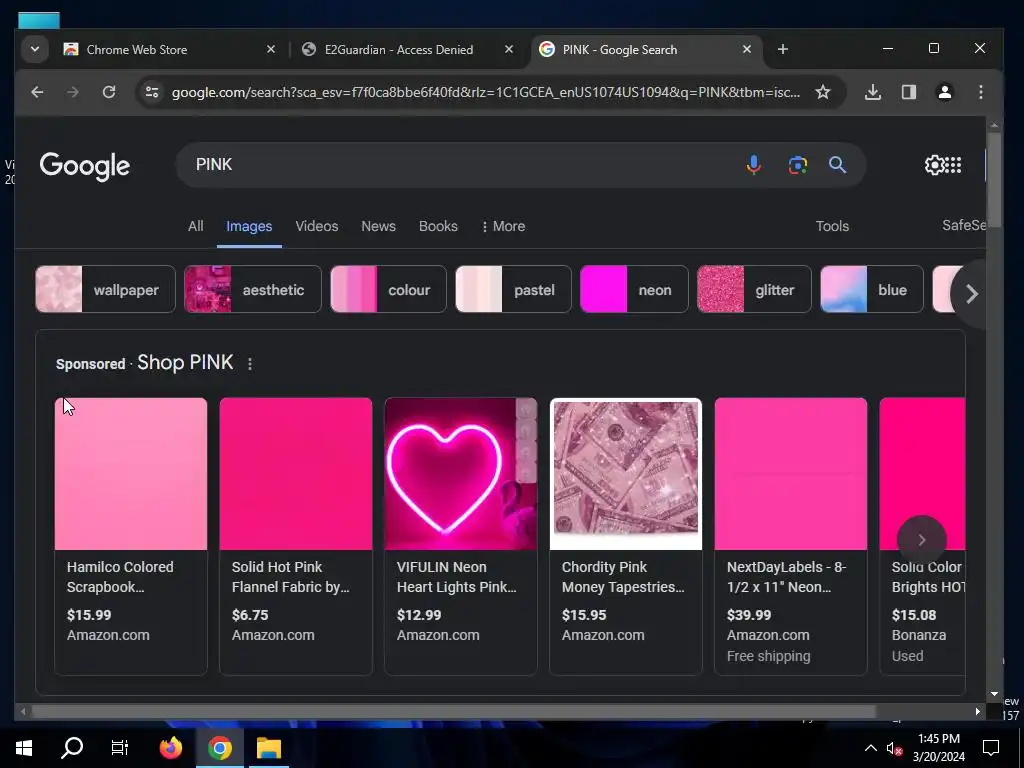Open Chrome downloads icon
The image size is (1024, 768).
point(872,92)
